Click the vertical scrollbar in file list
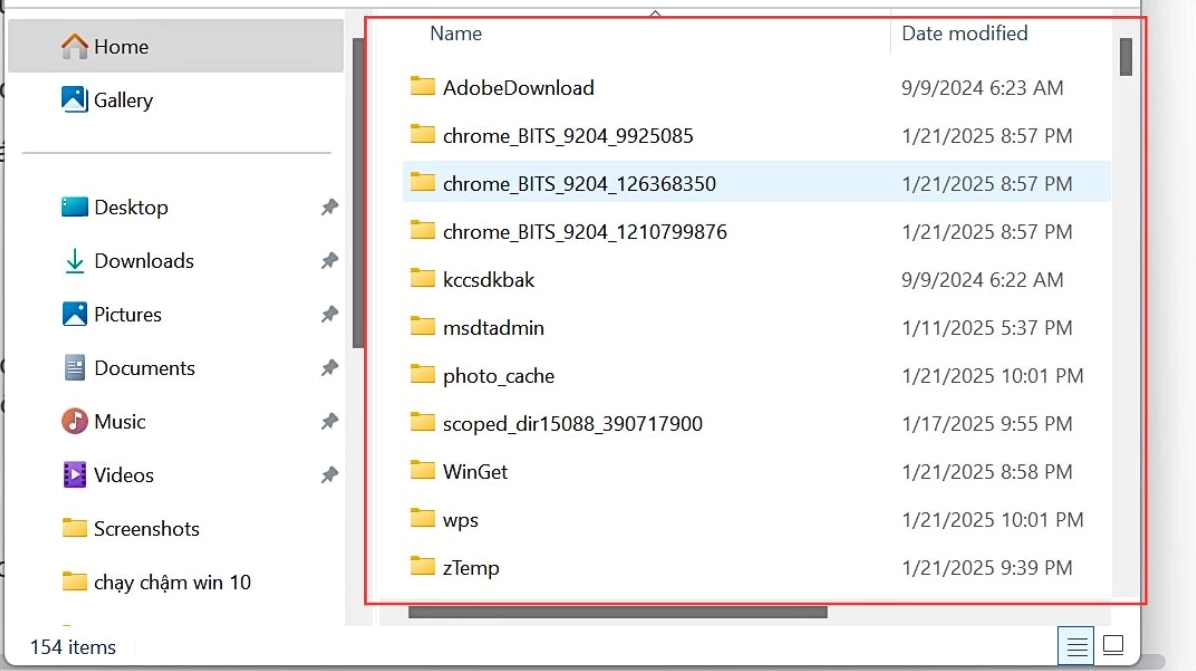Viewport: 1196px width, 671px height. 1125,57
